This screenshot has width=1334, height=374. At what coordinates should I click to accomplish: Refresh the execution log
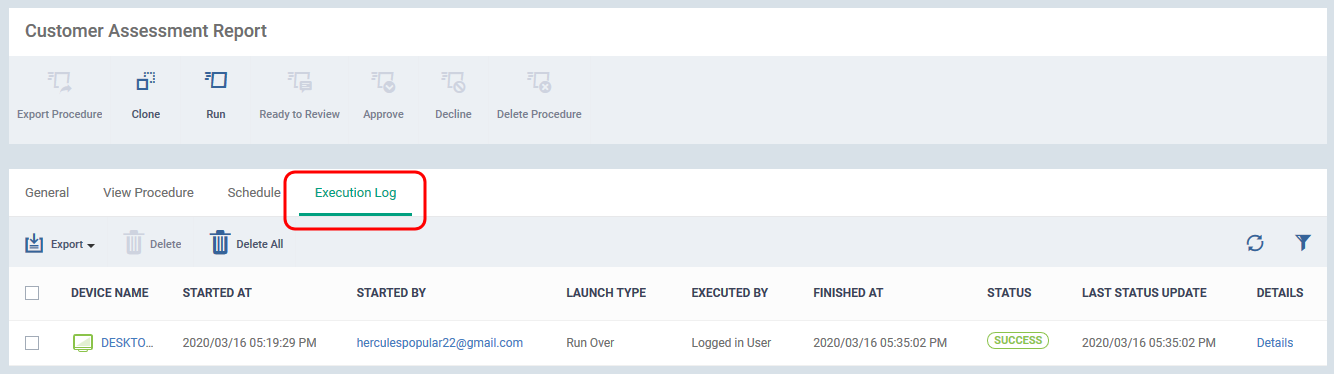[x=1255, y=243]
